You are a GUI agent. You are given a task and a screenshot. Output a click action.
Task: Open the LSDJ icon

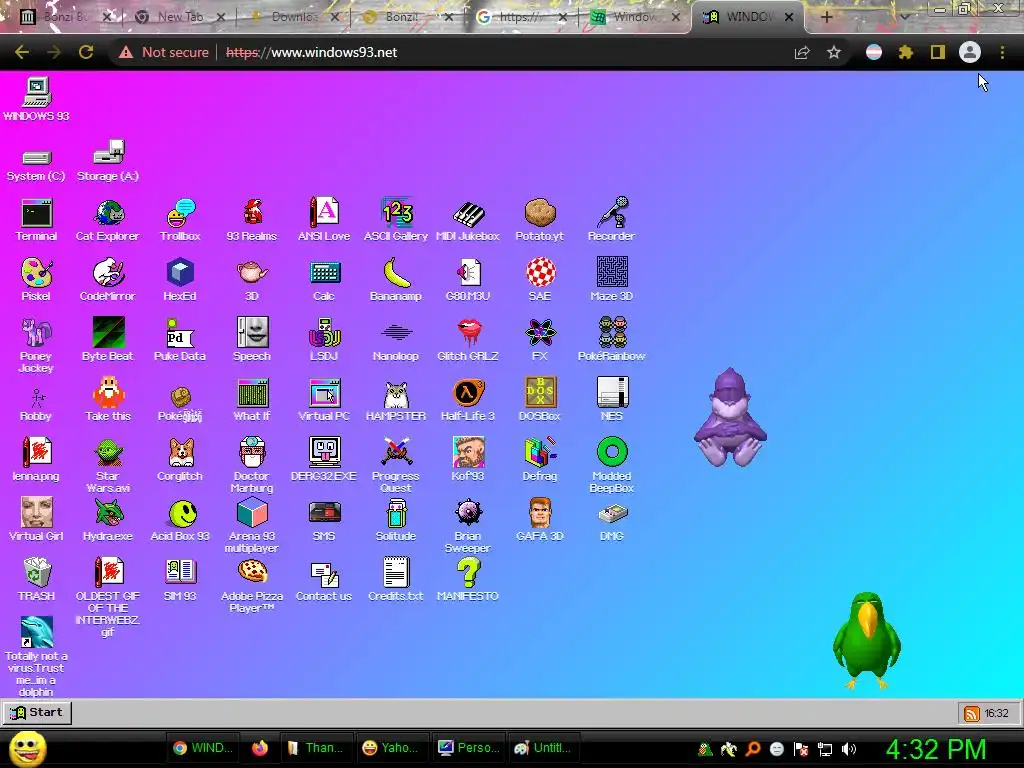coord(324,340)
